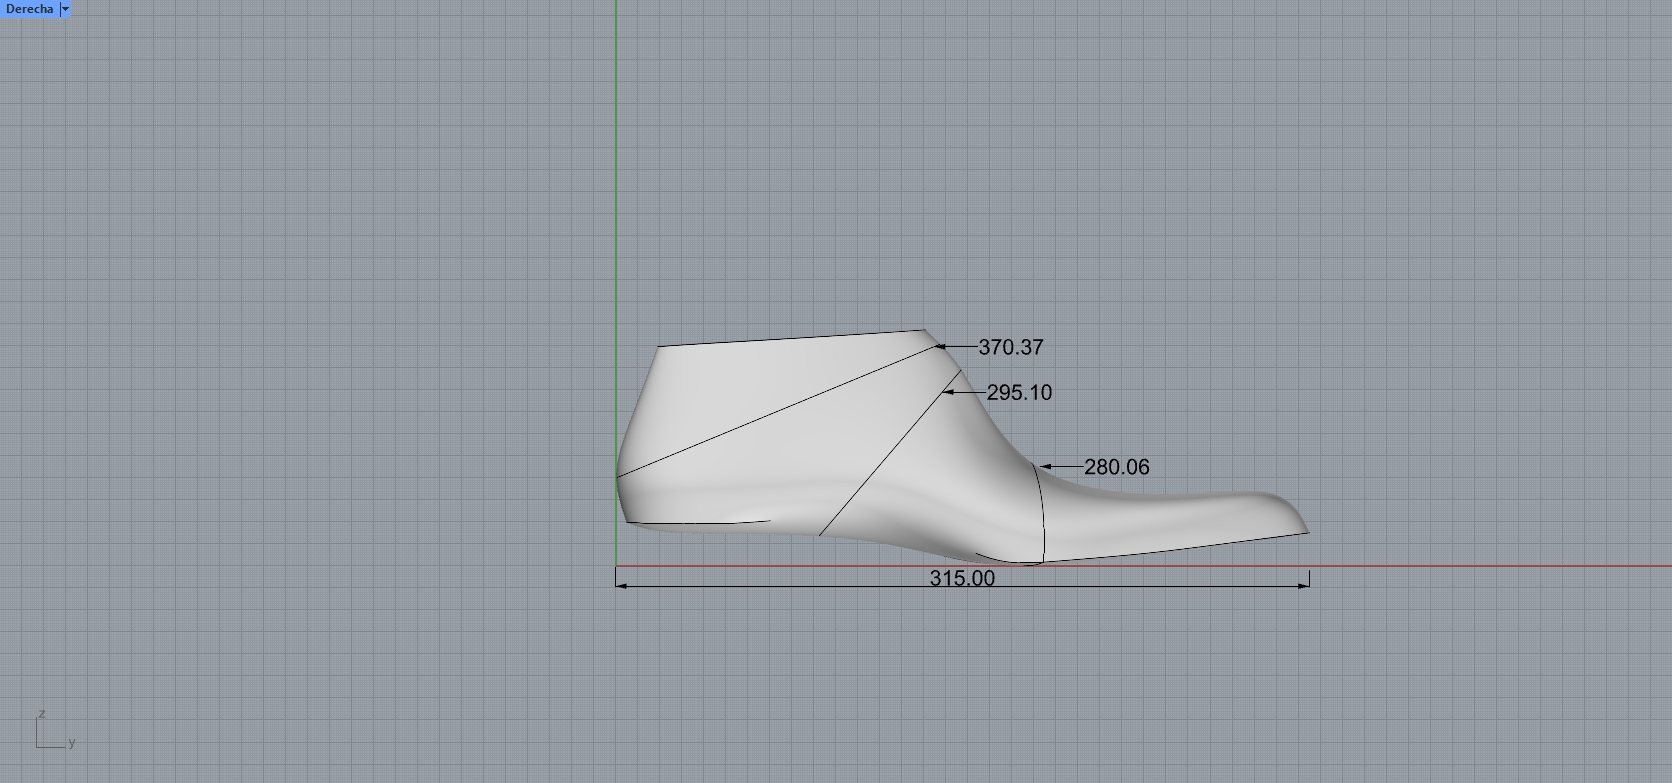The height and width of the screenshot is (783, 1672).
Task: Select the 315.00 length dimension text
Action: (962, 579)
